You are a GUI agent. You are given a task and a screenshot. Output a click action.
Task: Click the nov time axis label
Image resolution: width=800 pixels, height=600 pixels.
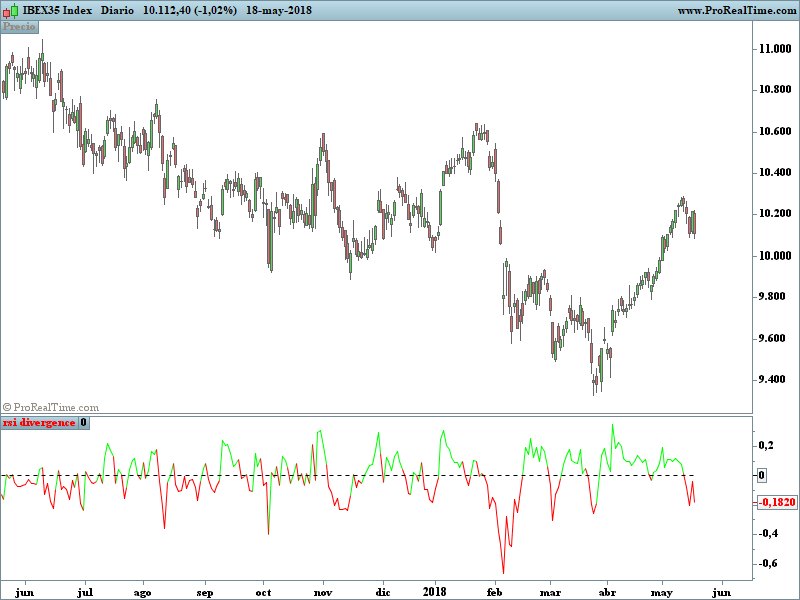click(323, 592)
